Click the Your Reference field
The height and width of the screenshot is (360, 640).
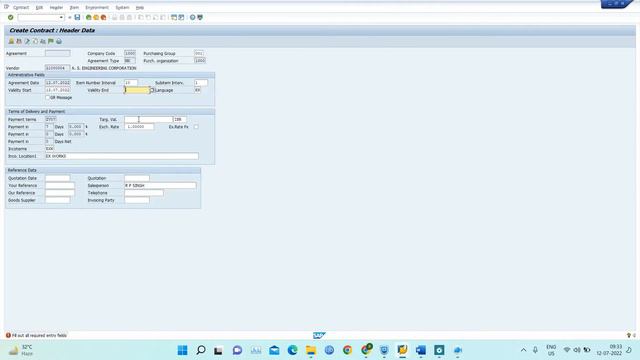60,186
